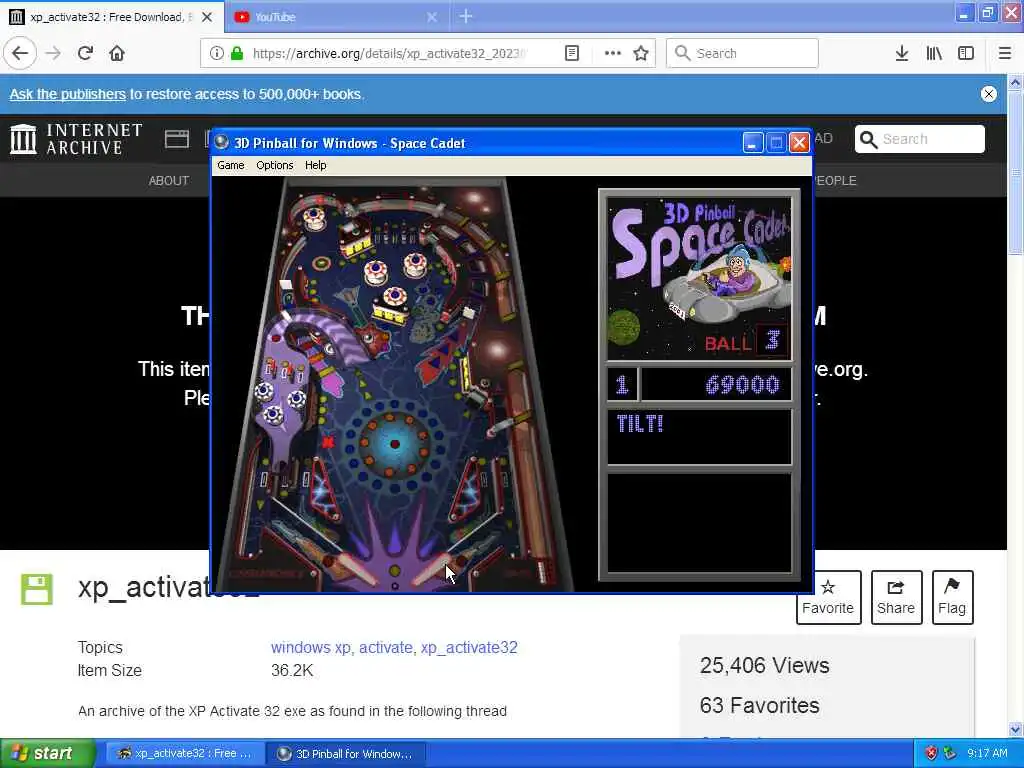Click the Favorite star button
The height and width of the screenshot is (768, 1024).
coord(828,597)
